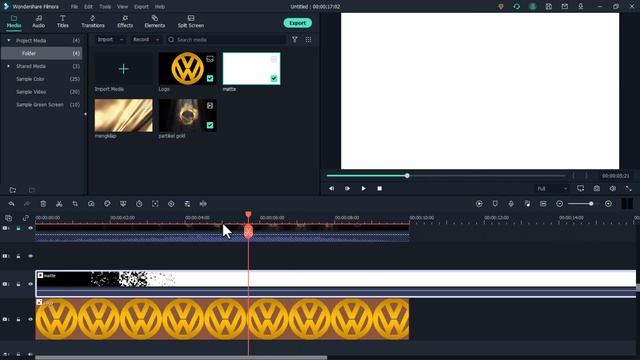Switch to the Transitions tab
This screenshot has height=360, width=640.
(93, 21)
